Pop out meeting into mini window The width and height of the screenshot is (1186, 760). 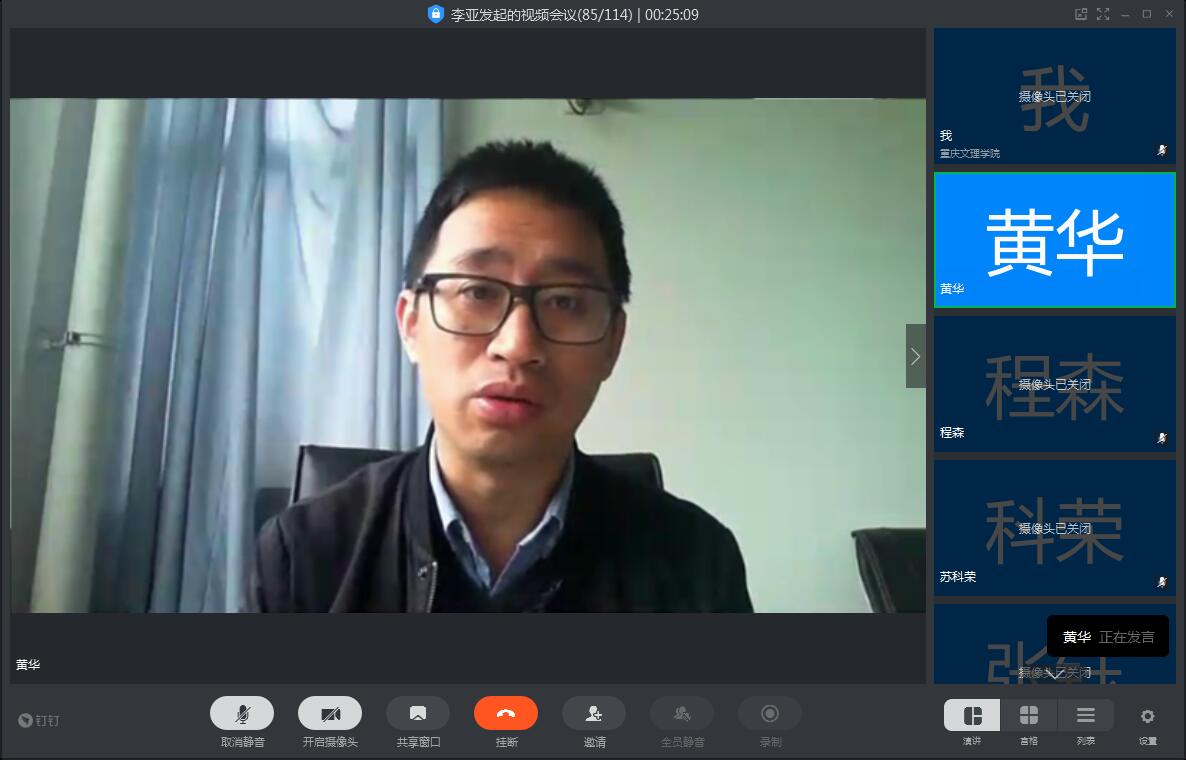[1081, 14]
